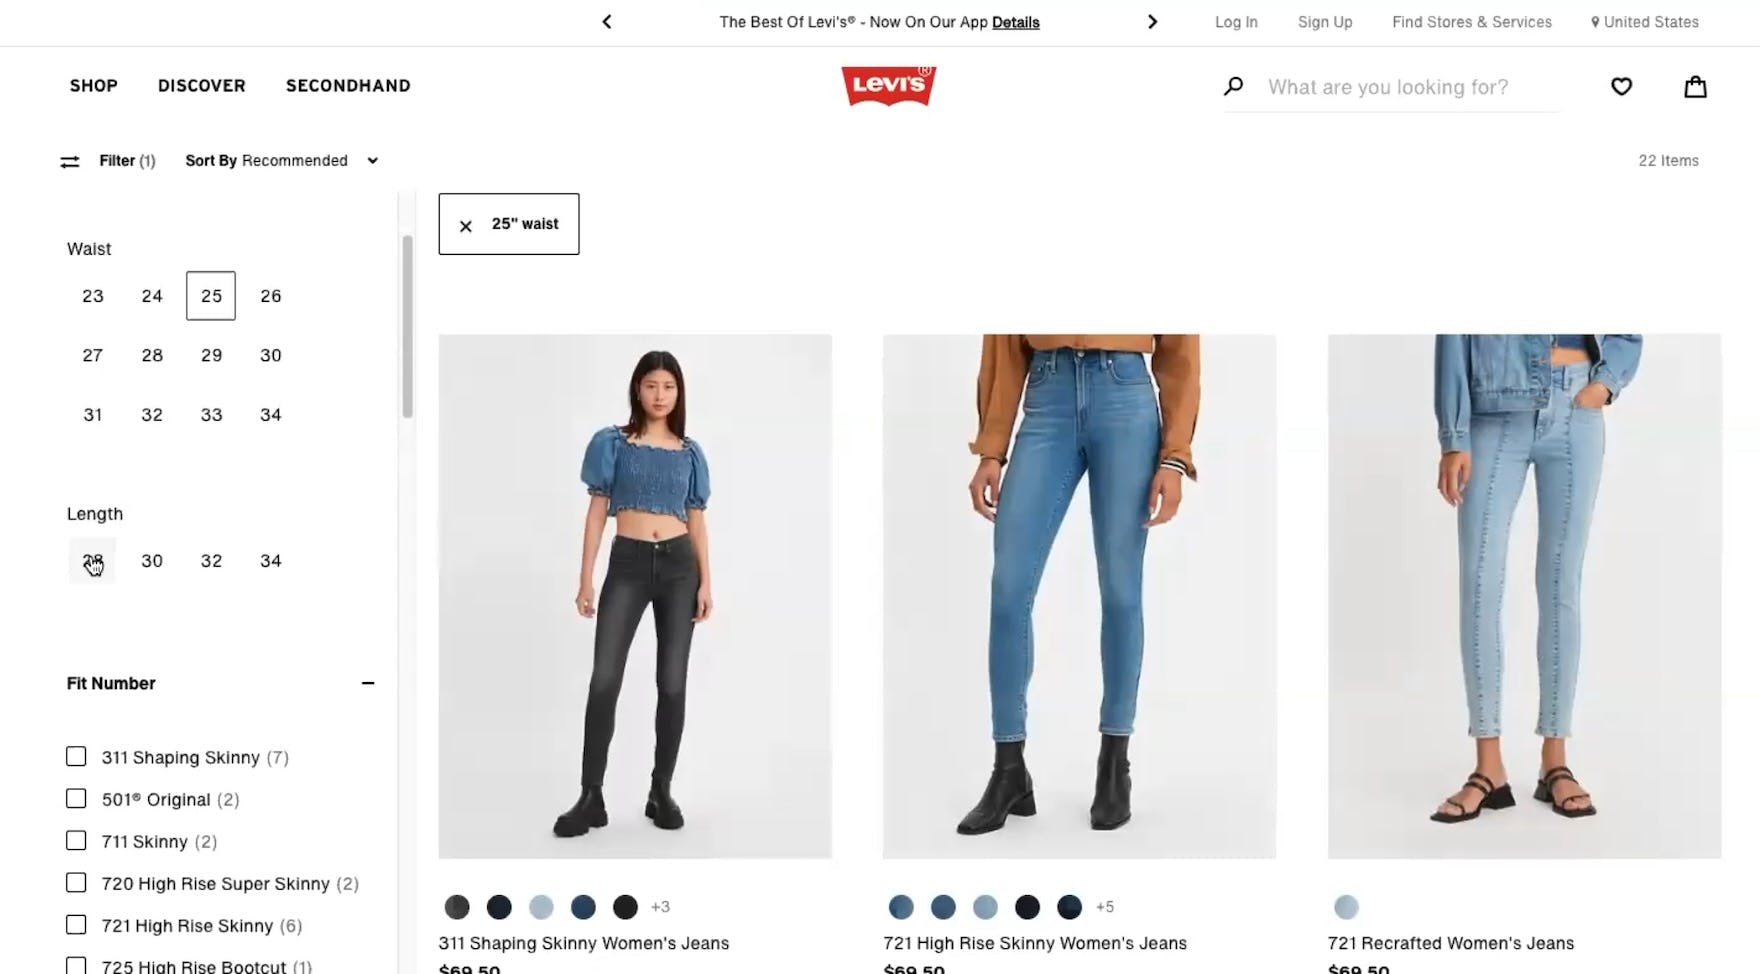1760x974 pixels.
Task: Select waist size 26
Action: tap(270, 296)
